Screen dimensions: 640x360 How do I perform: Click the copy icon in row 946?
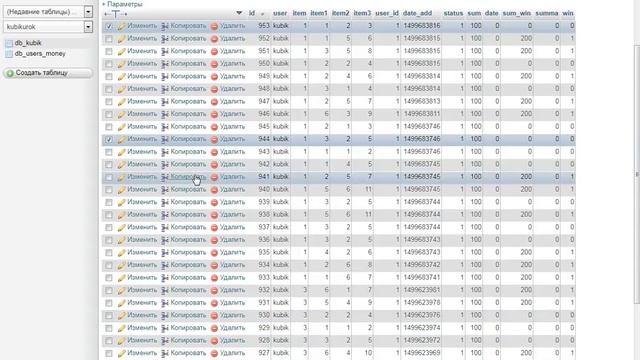[165, 114]
